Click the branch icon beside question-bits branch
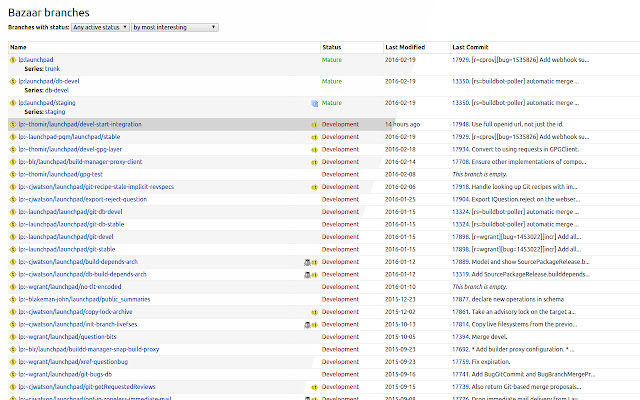This screenshot has height=400, width=640. tap(13, 337)
